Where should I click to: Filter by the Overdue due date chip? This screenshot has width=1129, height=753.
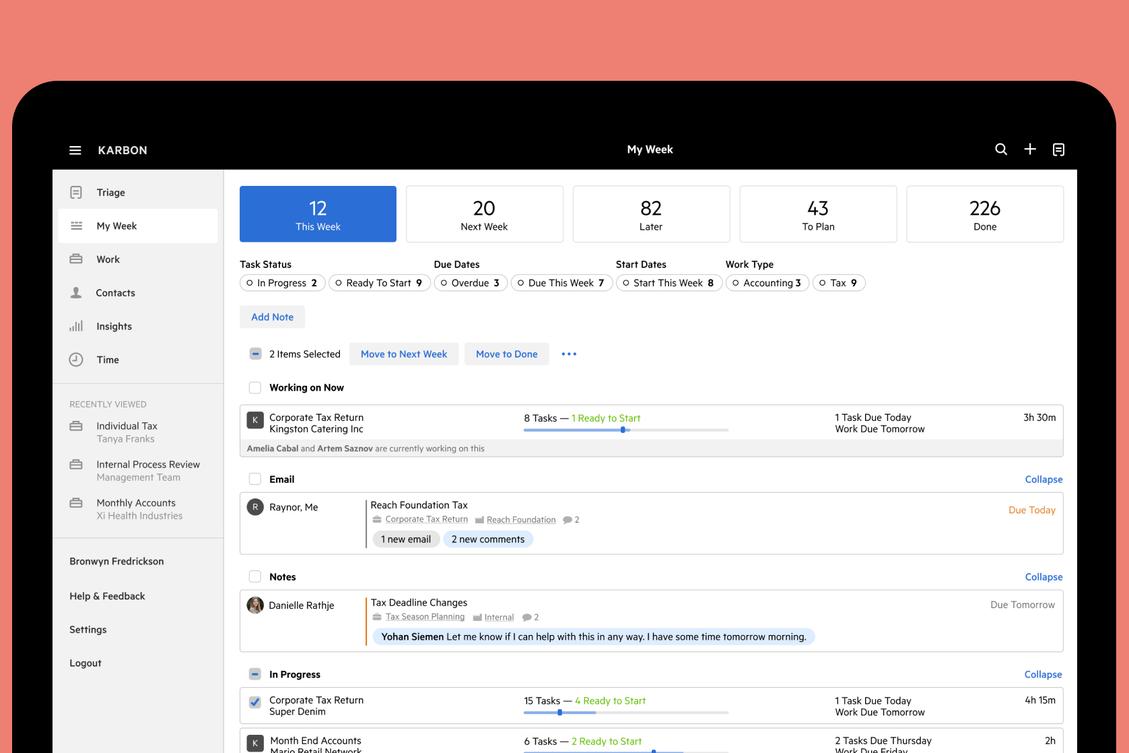pos(470,283)
